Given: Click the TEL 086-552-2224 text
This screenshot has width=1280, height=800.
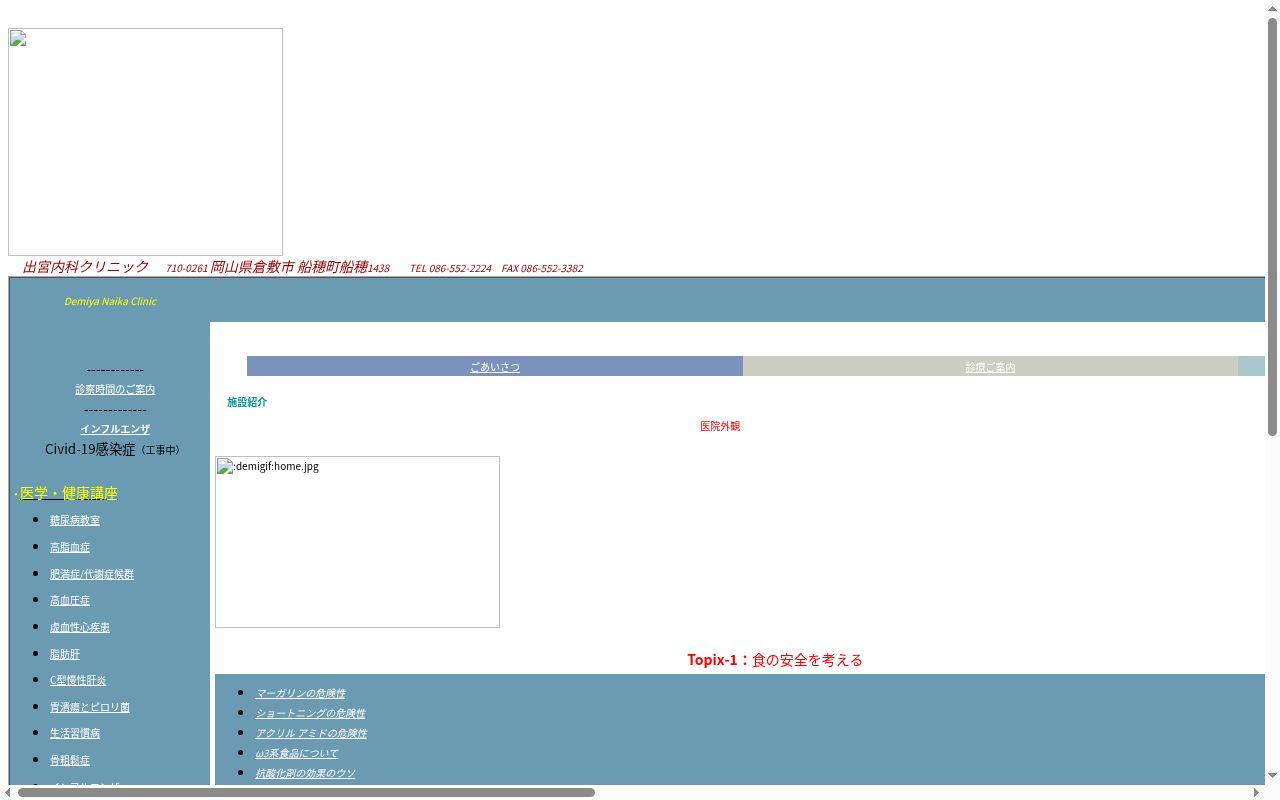Looking at the screenshot, I should tap(450, 268).
